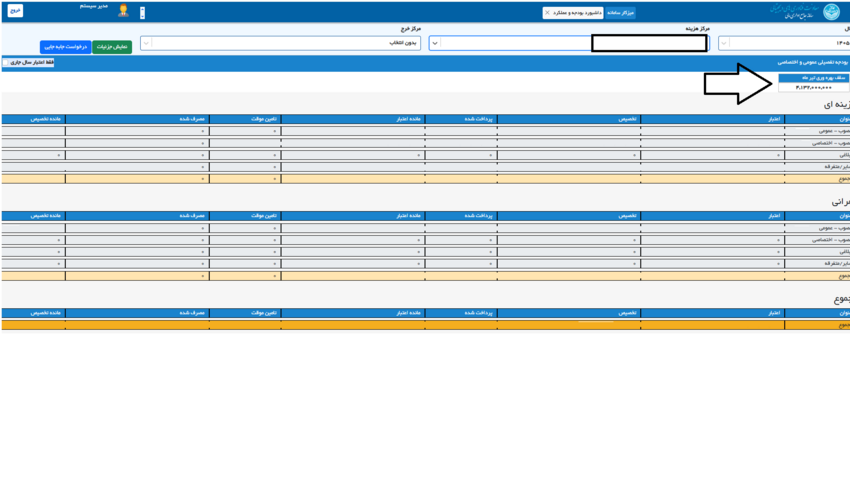850x500 pixels.
Task: Open the مدیر سیستم user avatar icon
Action: pyautogui.click(x=123, y=11)
